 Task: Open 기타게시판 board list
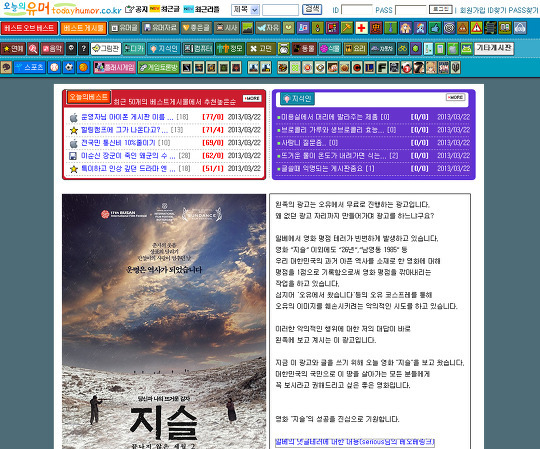(x=494, y=49)
